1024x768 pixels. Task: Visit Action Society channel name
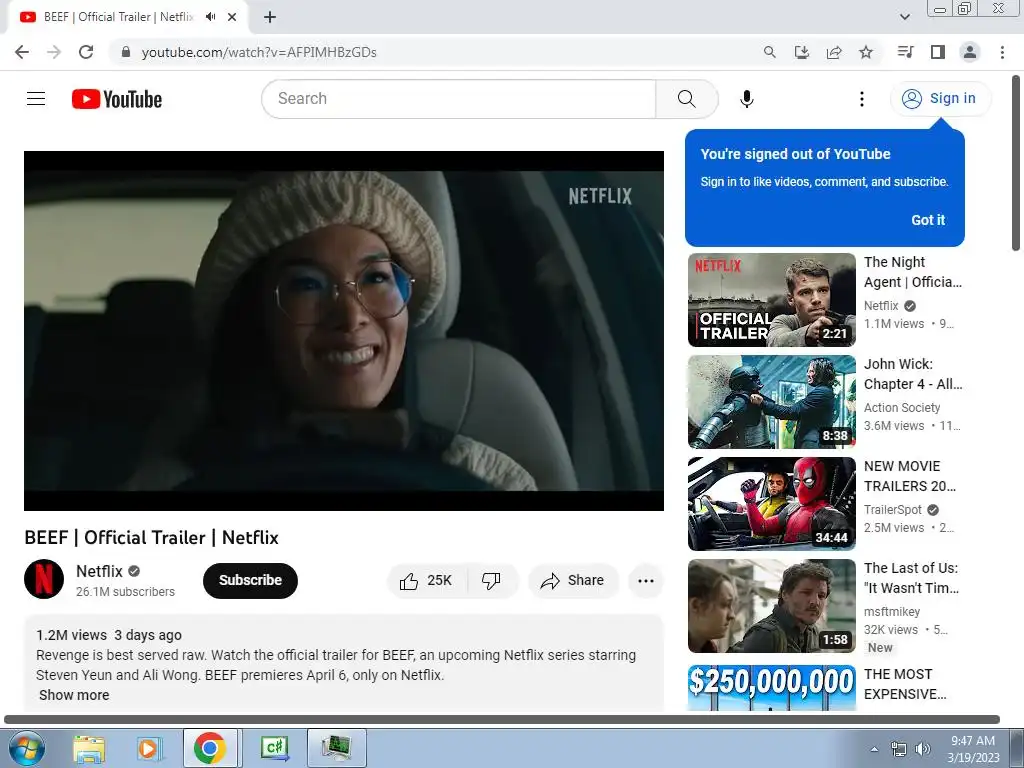(902, 408)
